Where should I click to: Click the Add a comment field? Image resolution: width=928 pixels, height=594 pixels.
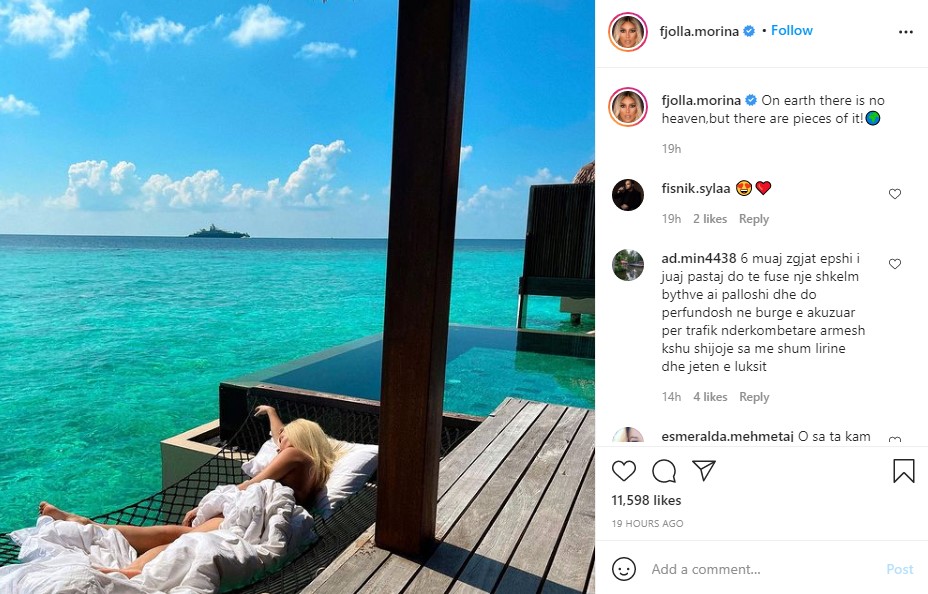[x=760, y=569]
